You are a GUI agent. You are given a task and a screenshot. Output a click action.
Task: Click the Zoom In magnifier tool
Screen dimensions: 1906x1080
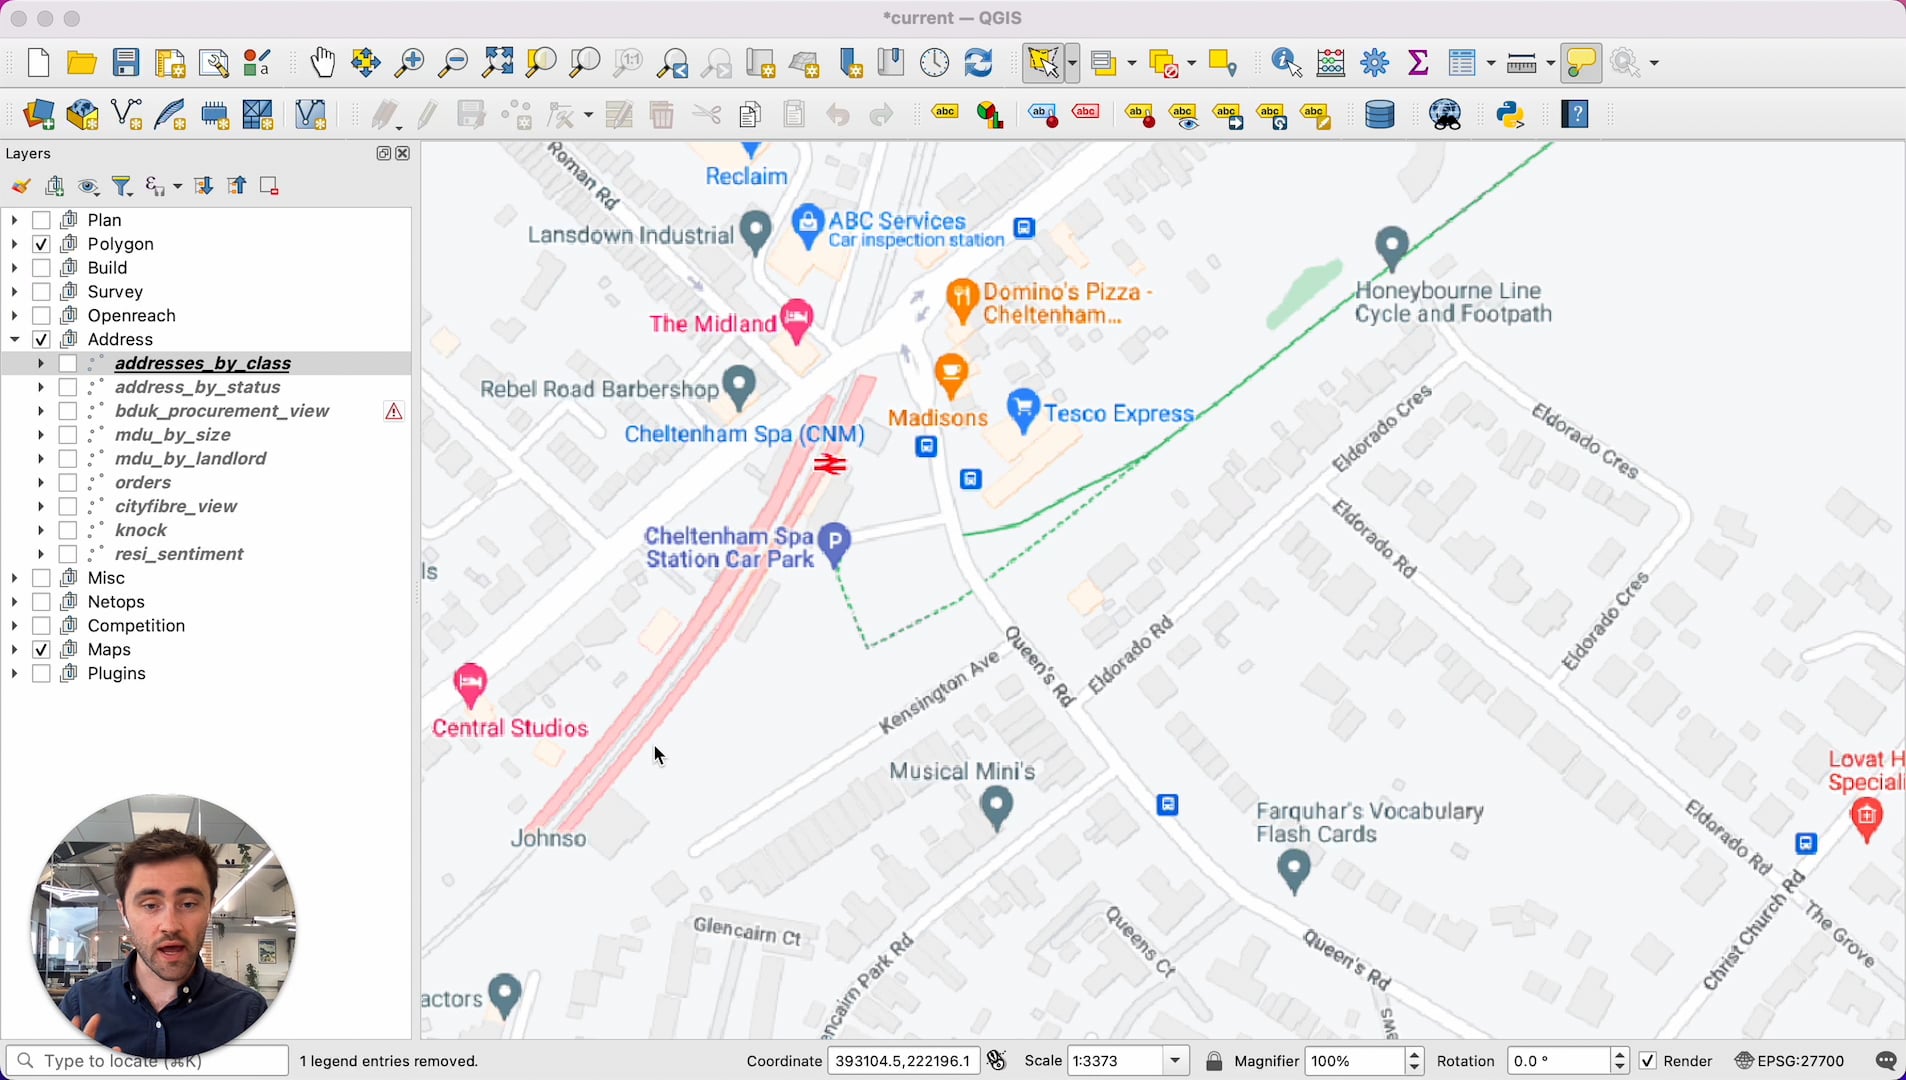[409, 63]
